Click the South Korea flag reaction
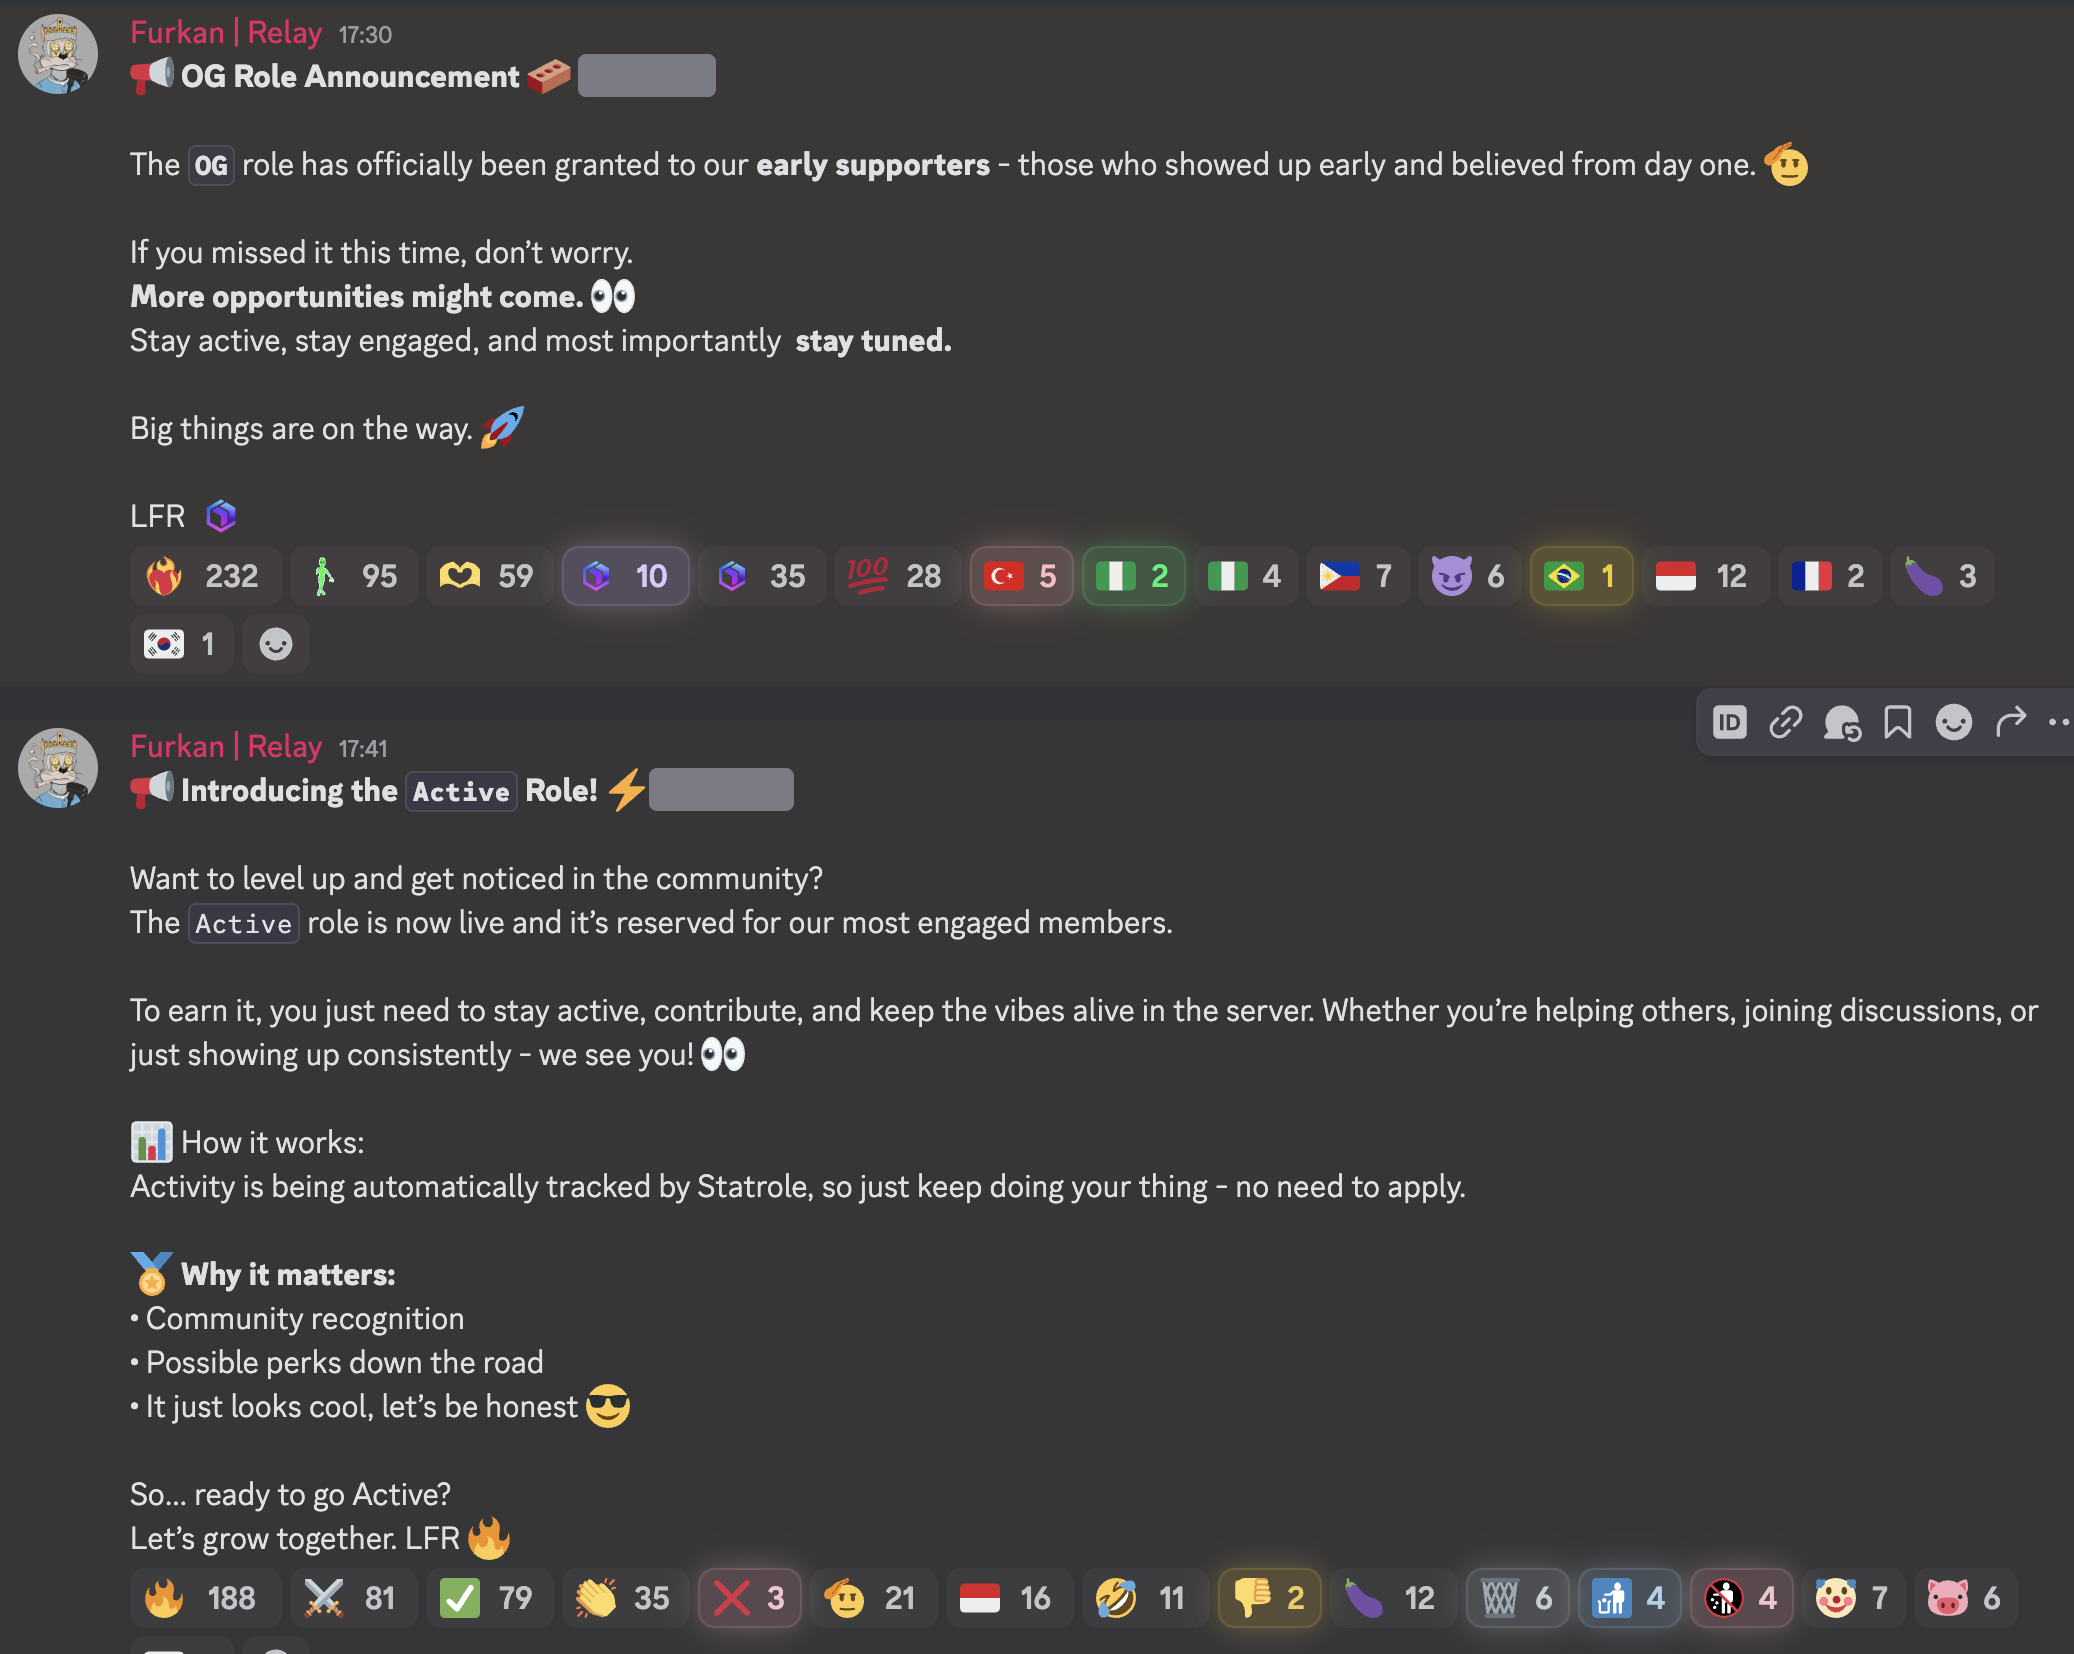This screenshot has width=2074, height=1654. coord(182,644)
